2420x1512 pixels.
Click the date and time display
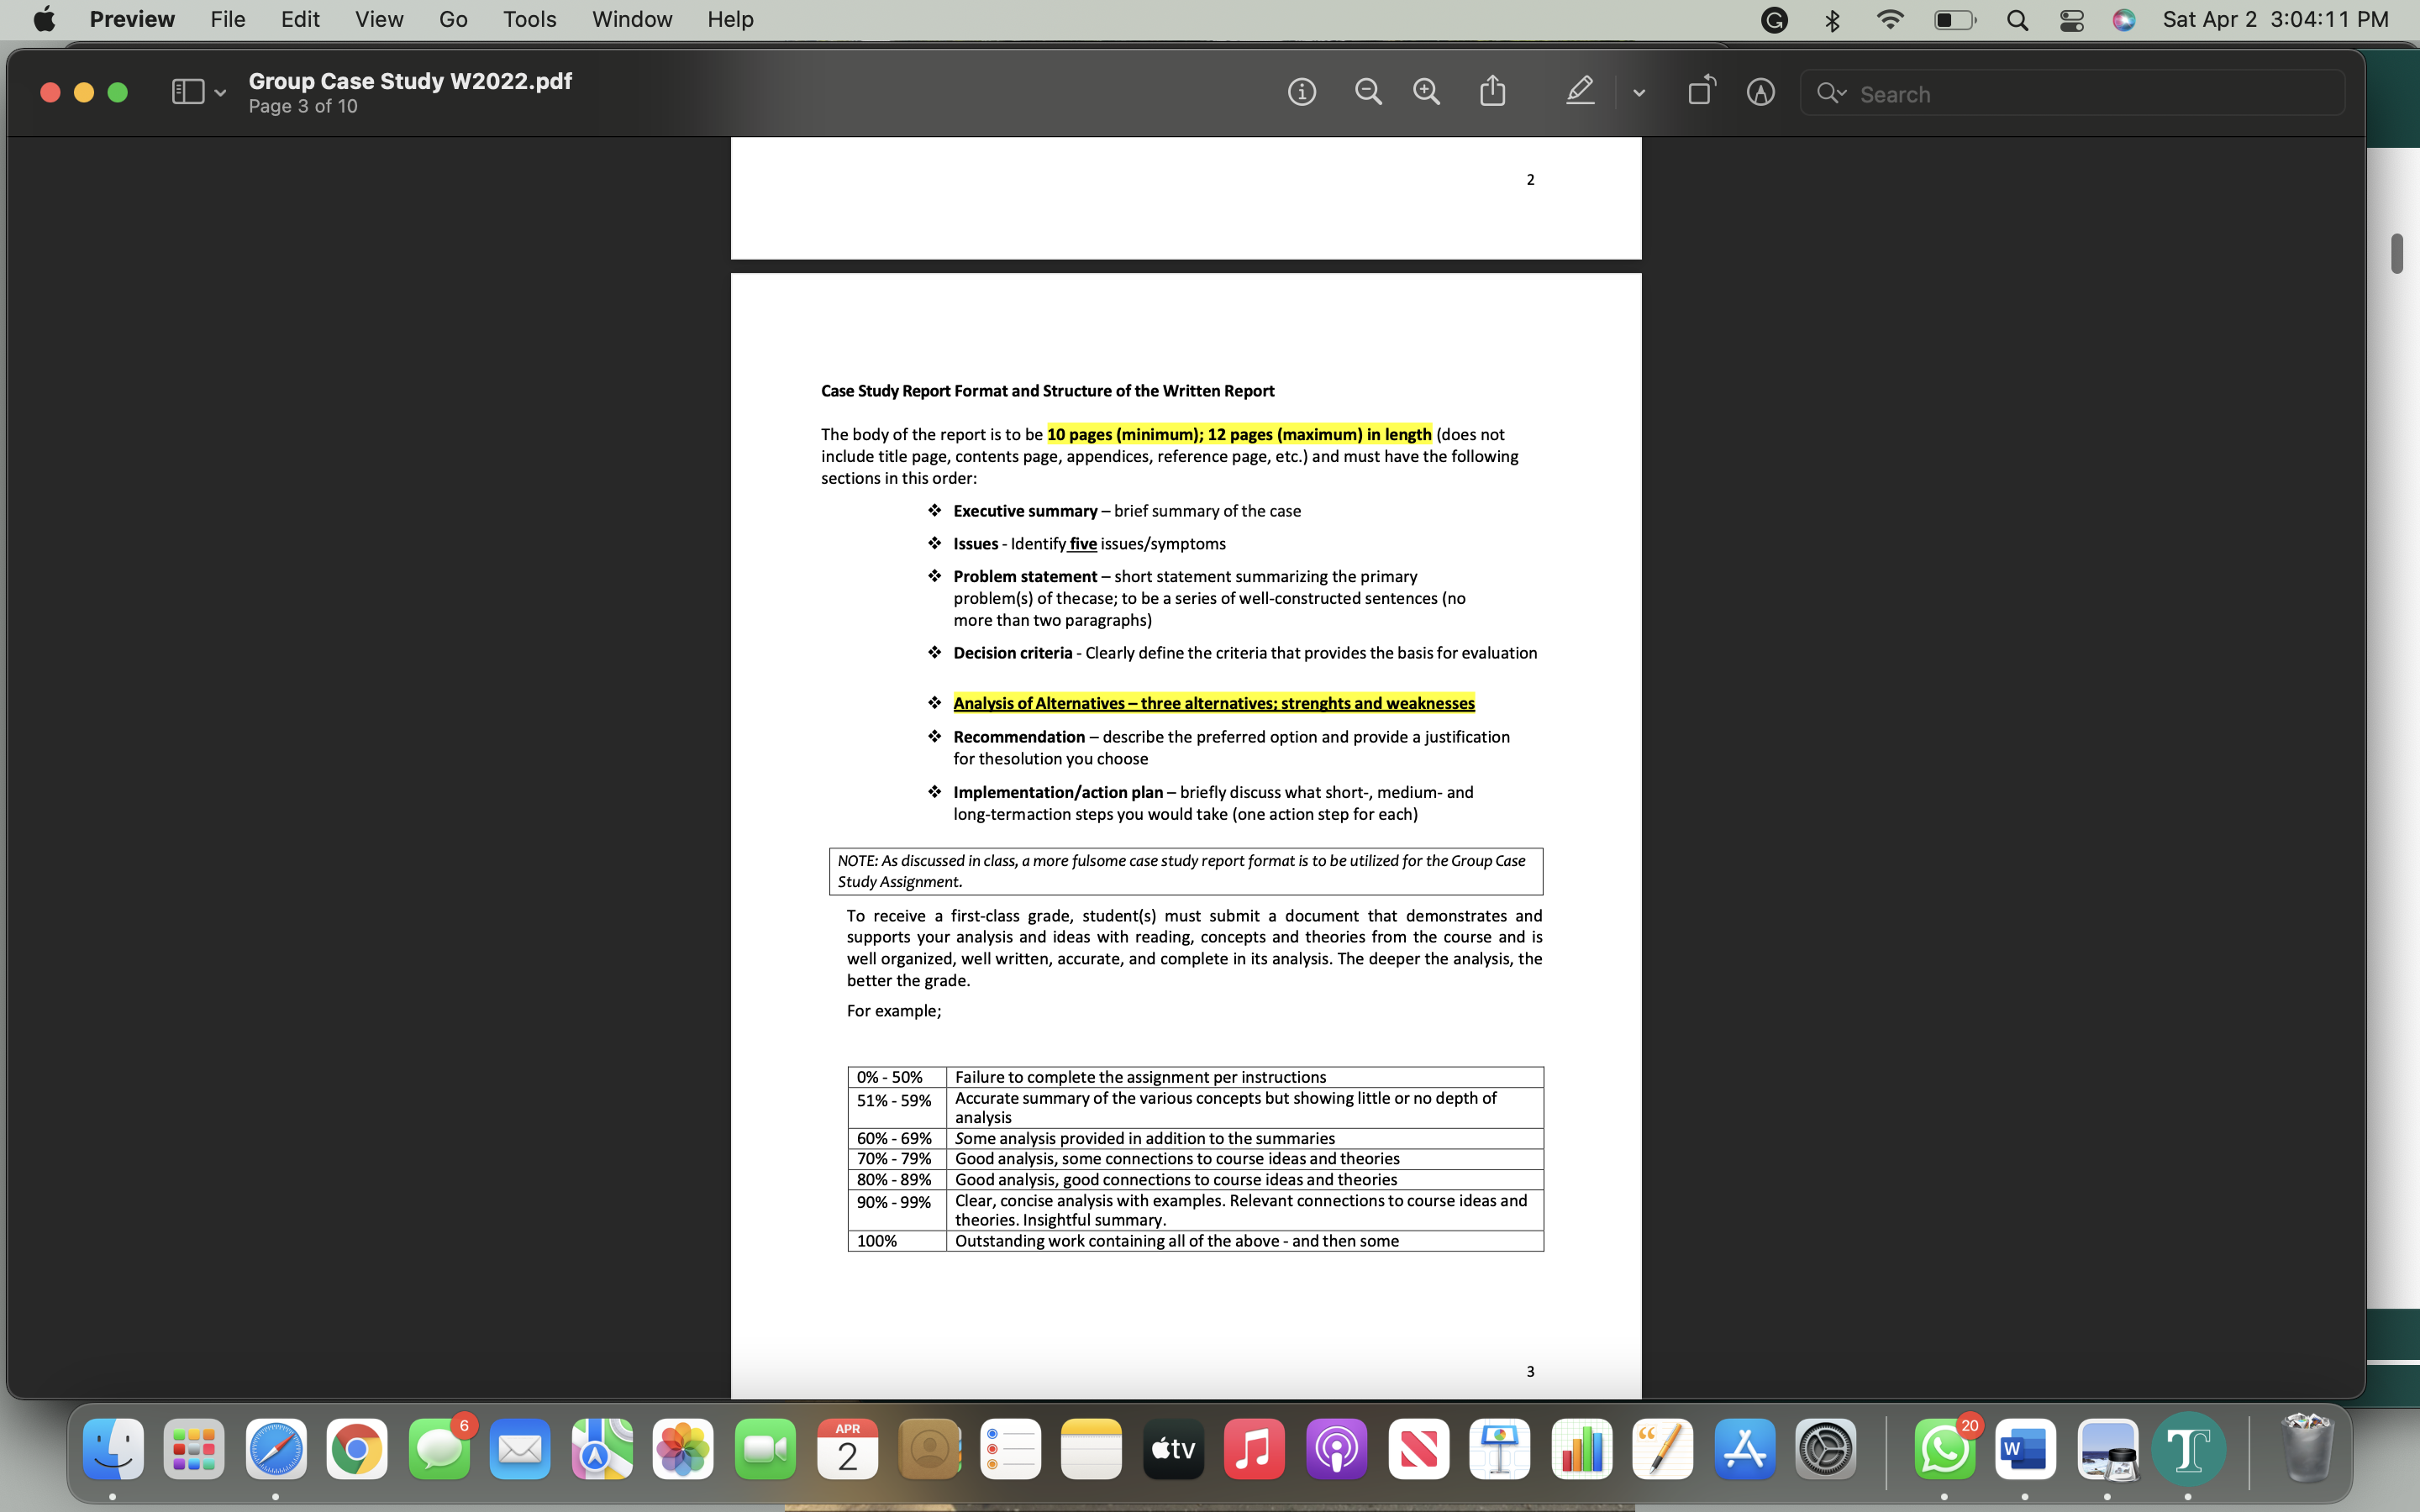[x=2275, y=19]
